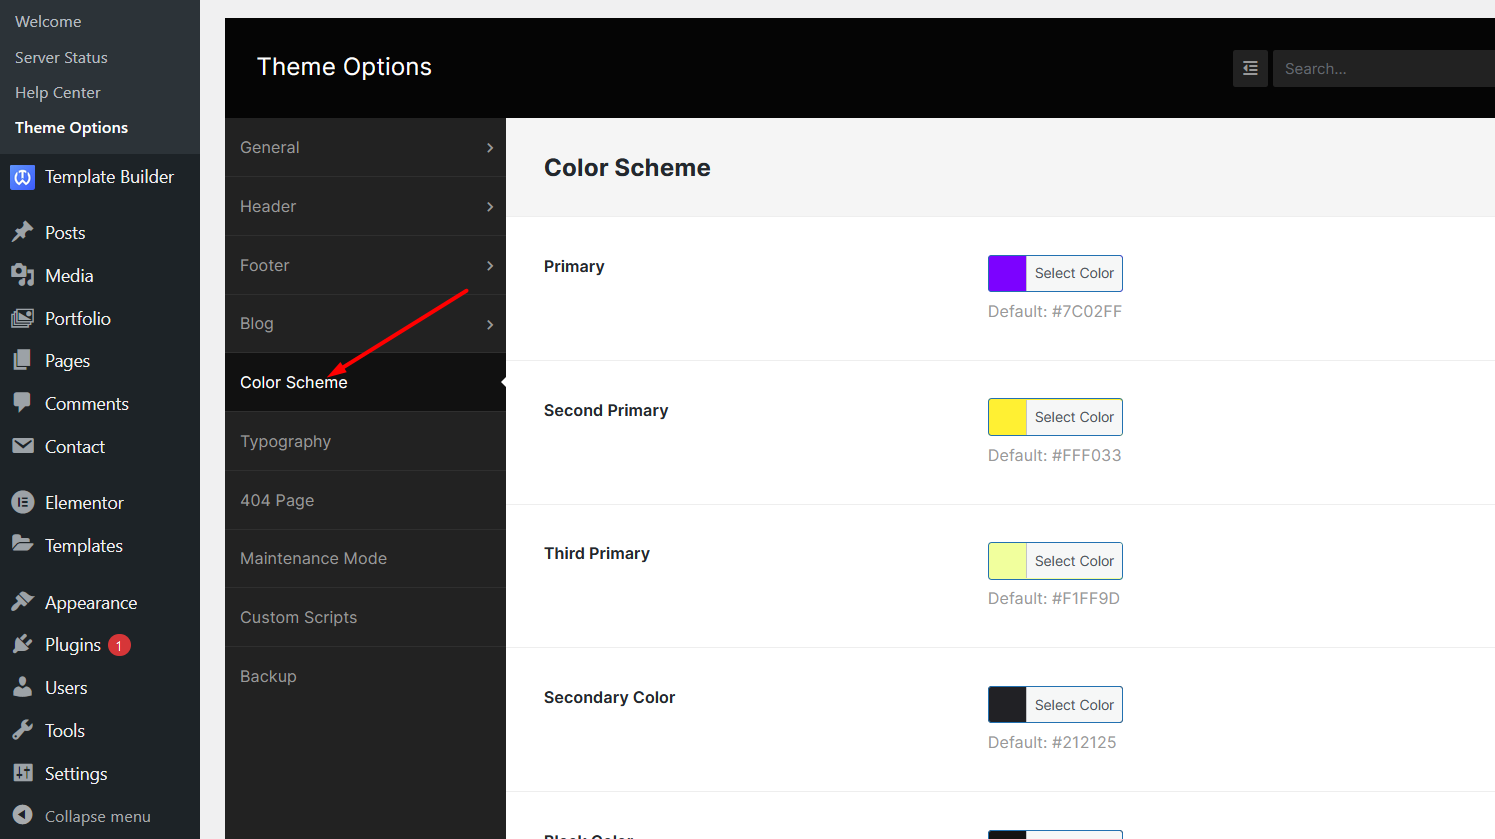Focus the theme options Search field
Image resolution: width=1495 pixels, height=839 pixels.
pos(1384,68)
